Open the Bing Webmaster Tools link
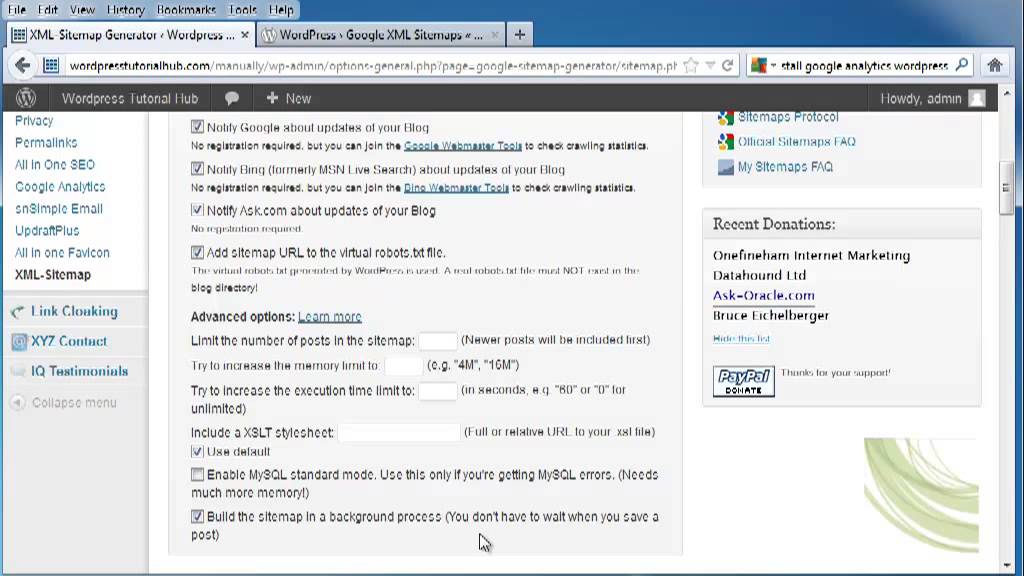Screen dimensions: 1024x576 pyautogui.click(x=456, y=187)
